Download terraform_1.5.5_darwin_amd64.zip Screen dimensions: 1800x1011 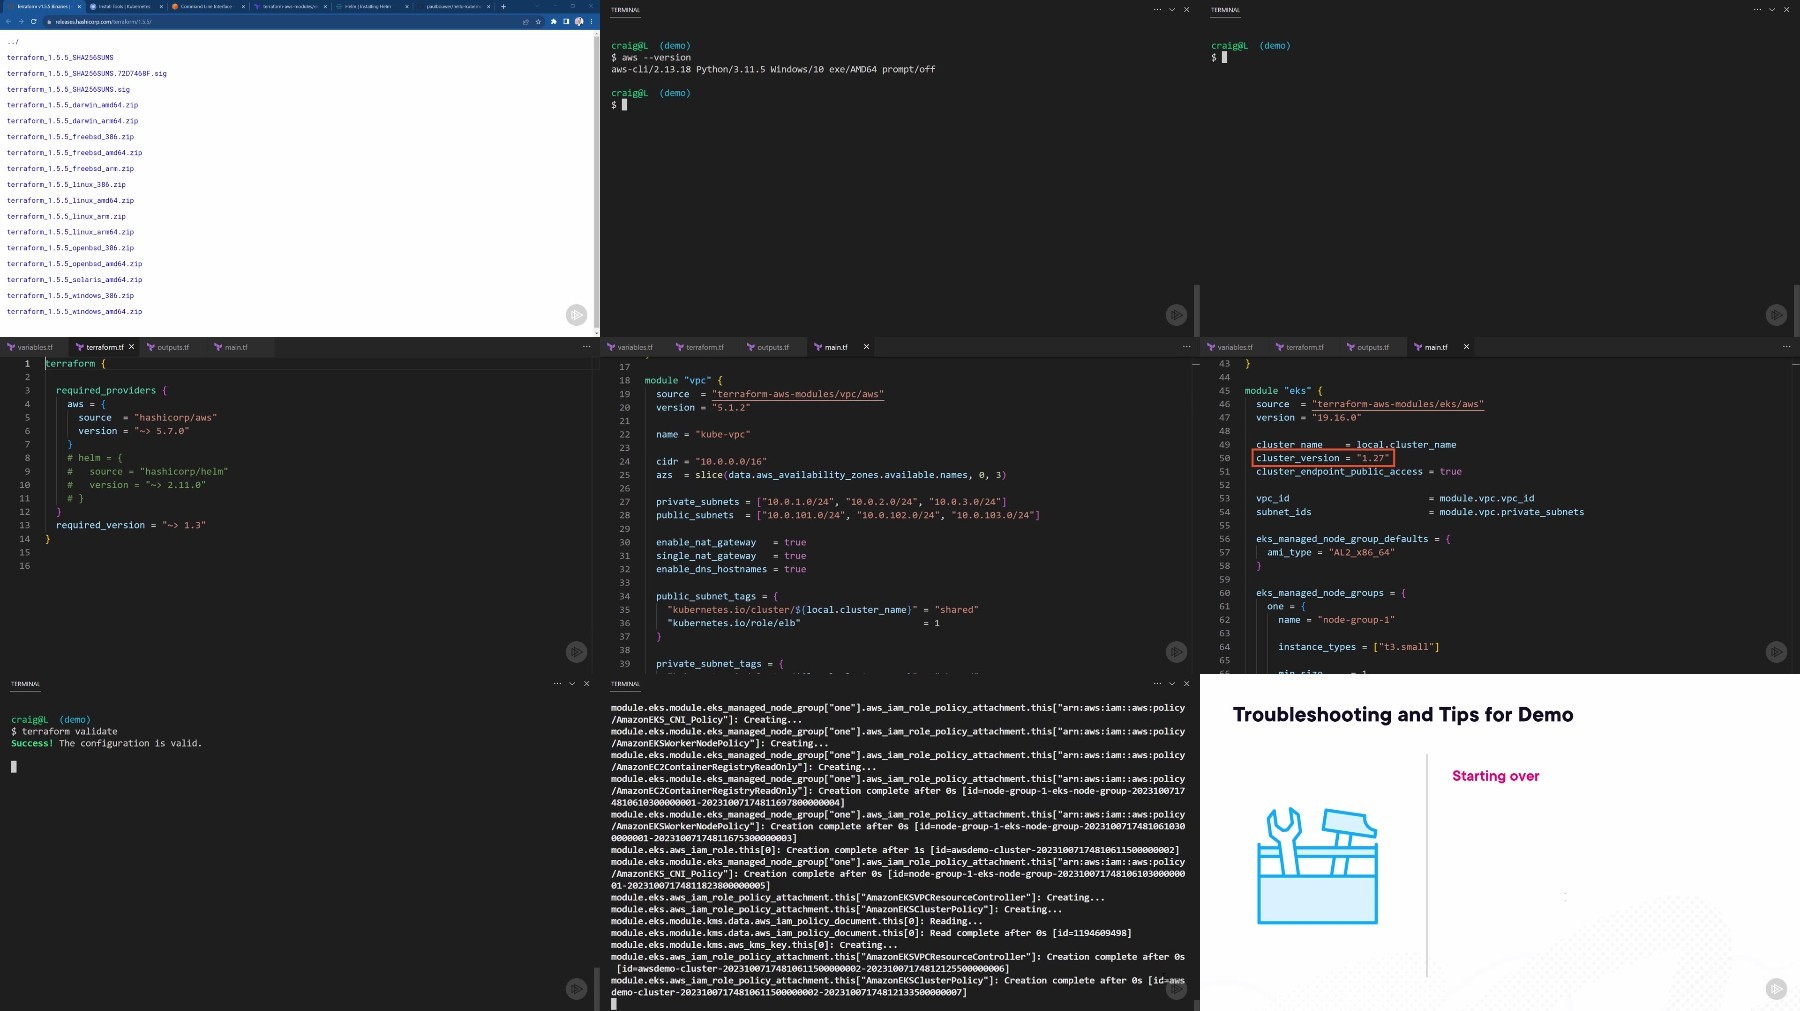(72, 105)
